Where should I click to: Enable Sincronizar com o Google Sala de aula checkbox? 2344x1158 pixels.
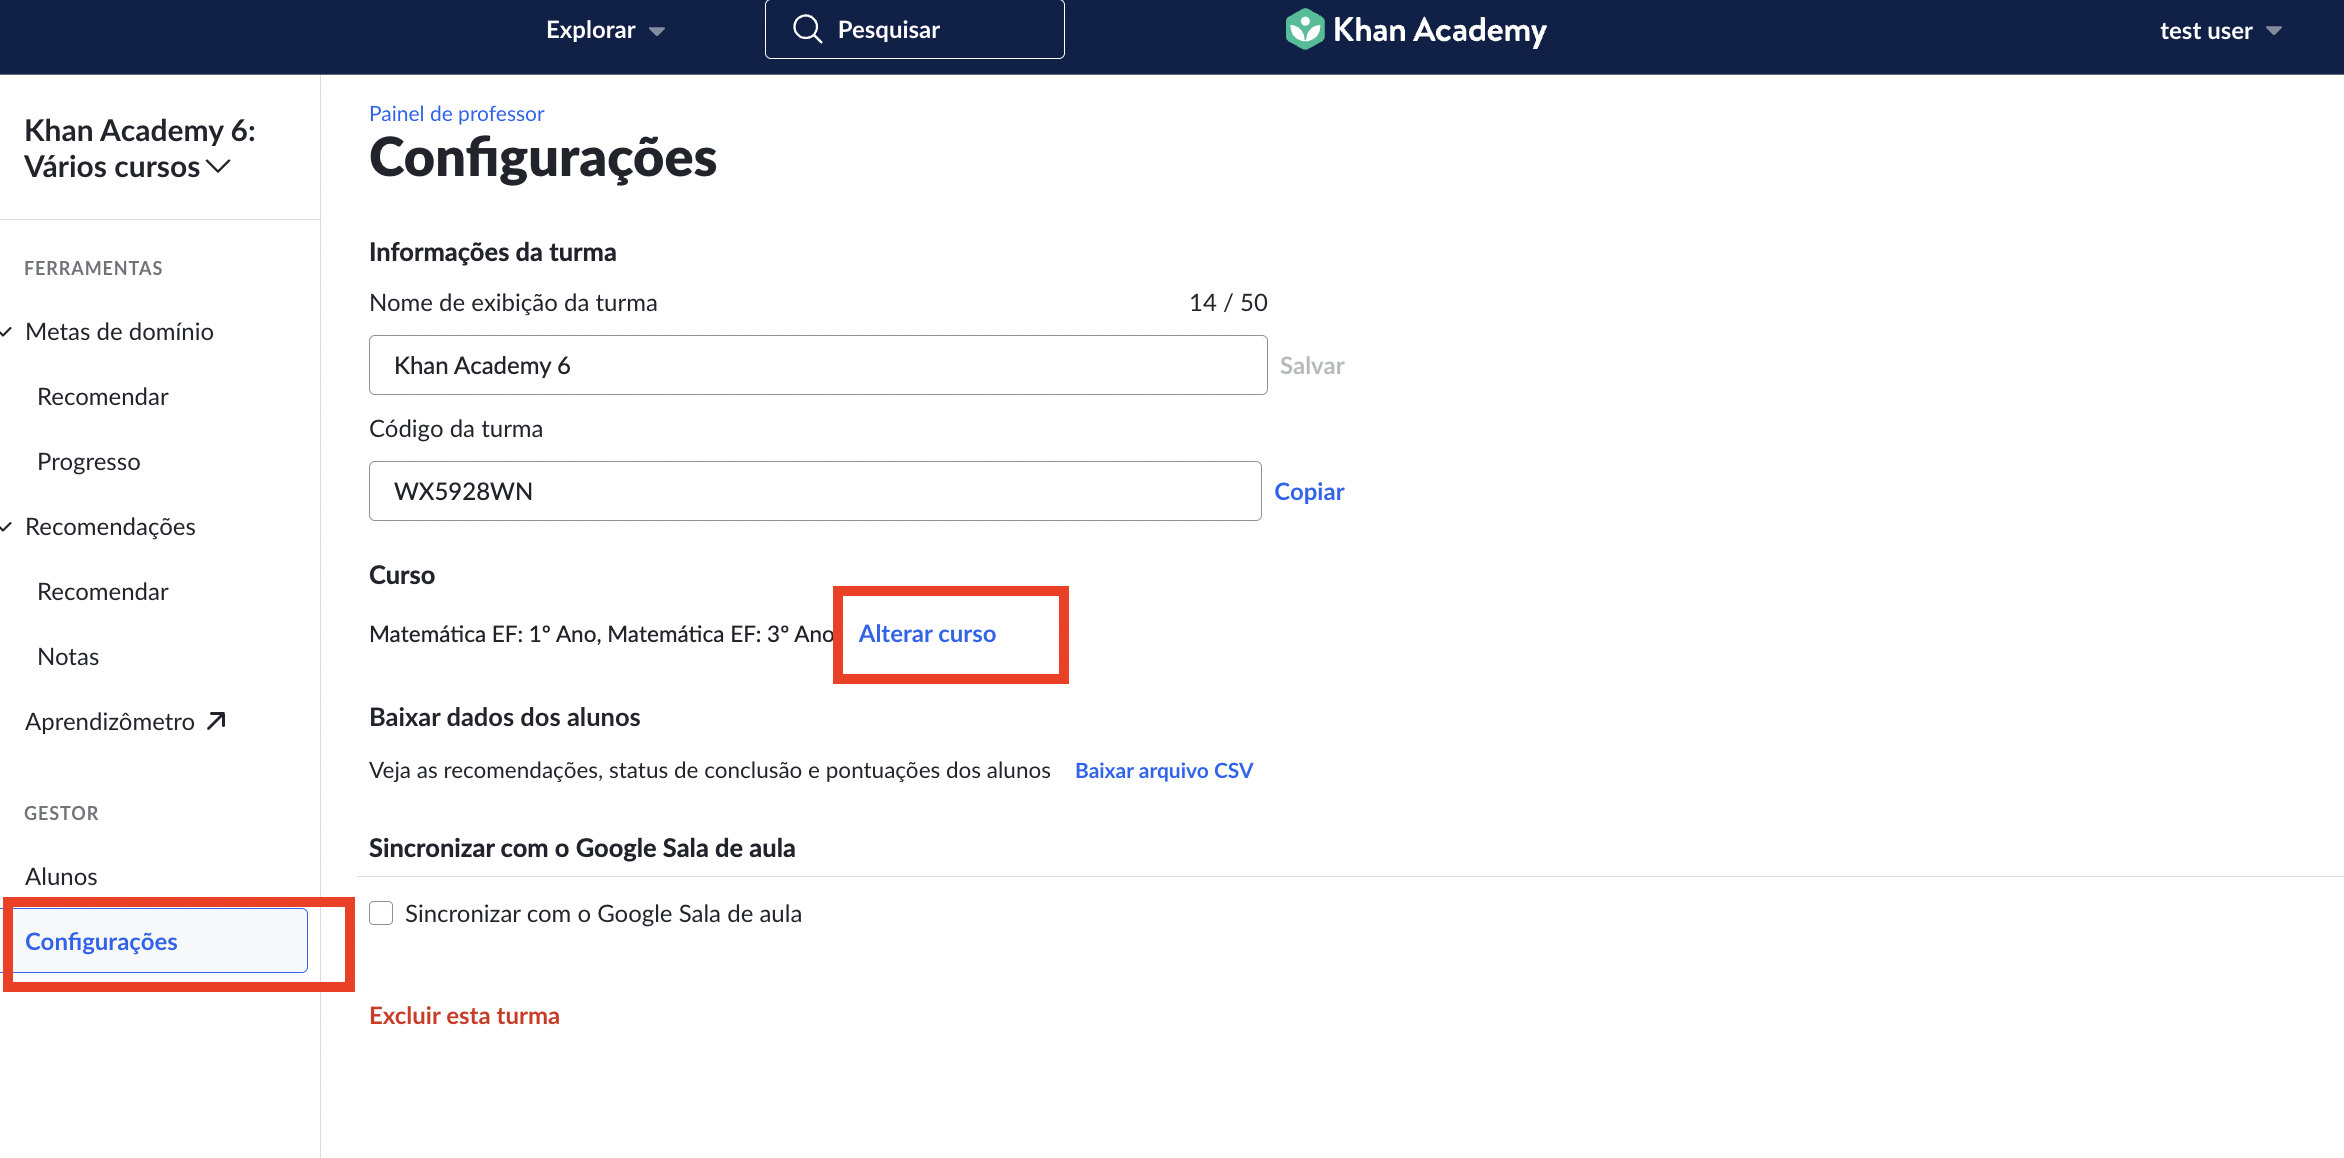coord(381,913)
